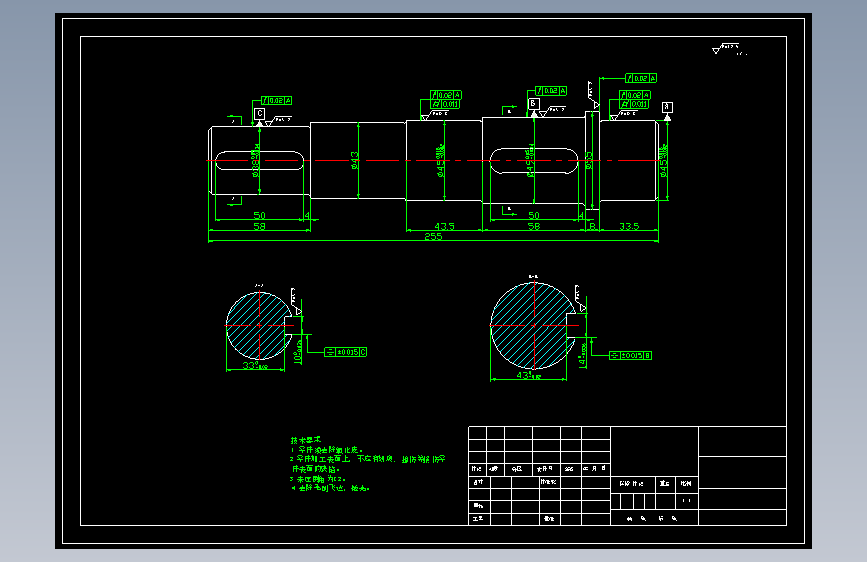
Task: Click the 43.5 length dimension
Action: coord(445,226)
